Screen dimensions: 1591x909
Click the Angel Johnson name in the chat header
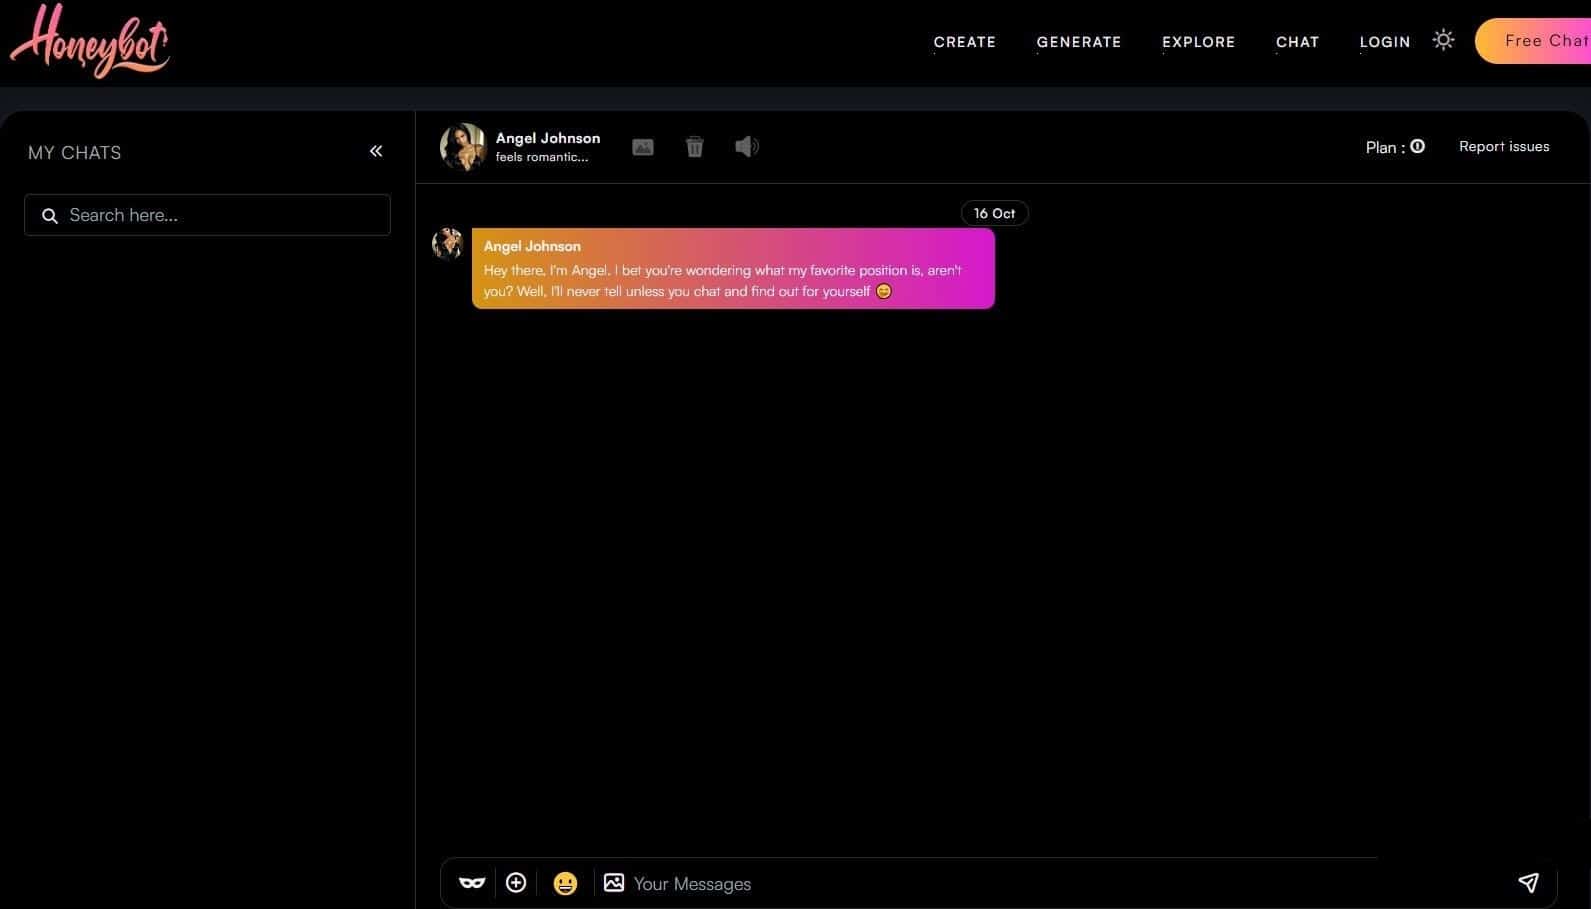tap(548, 138)
